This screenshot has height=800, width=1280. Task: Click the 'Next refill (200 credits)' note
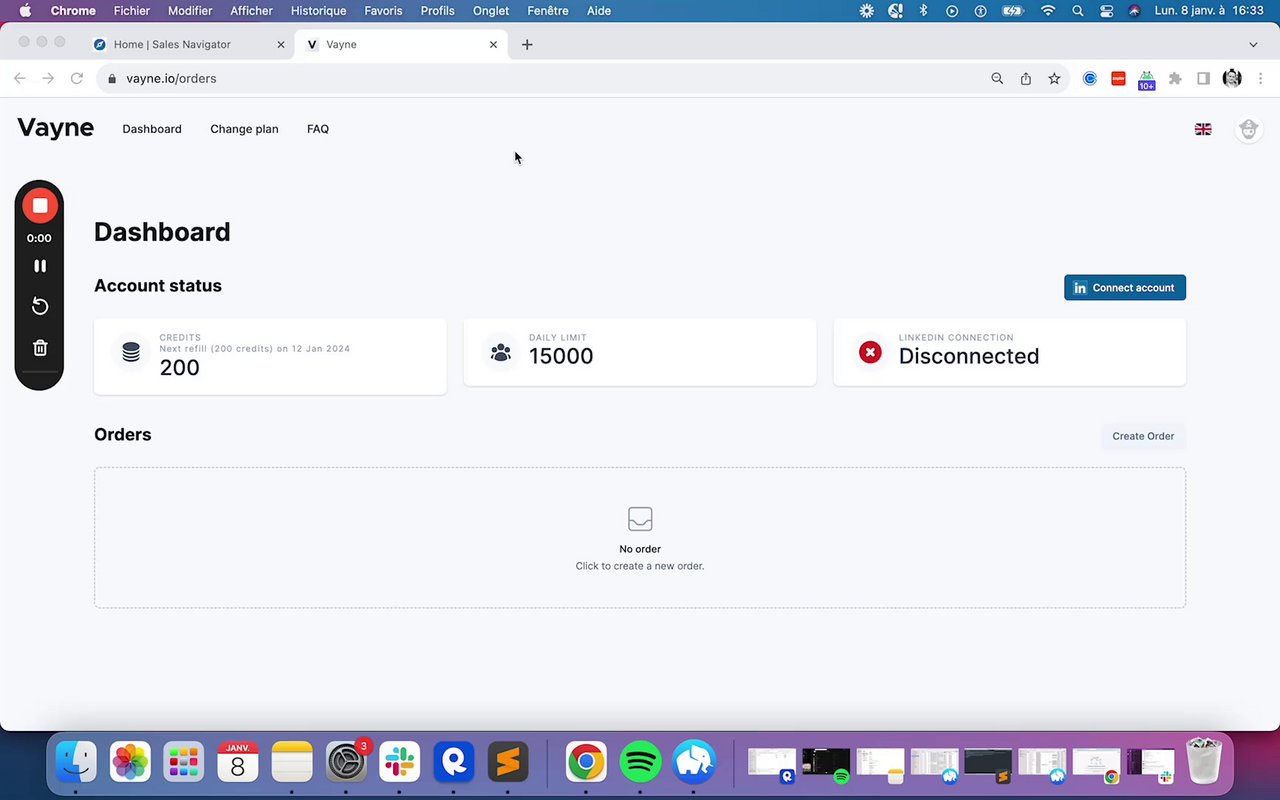[x=255, y=349]
